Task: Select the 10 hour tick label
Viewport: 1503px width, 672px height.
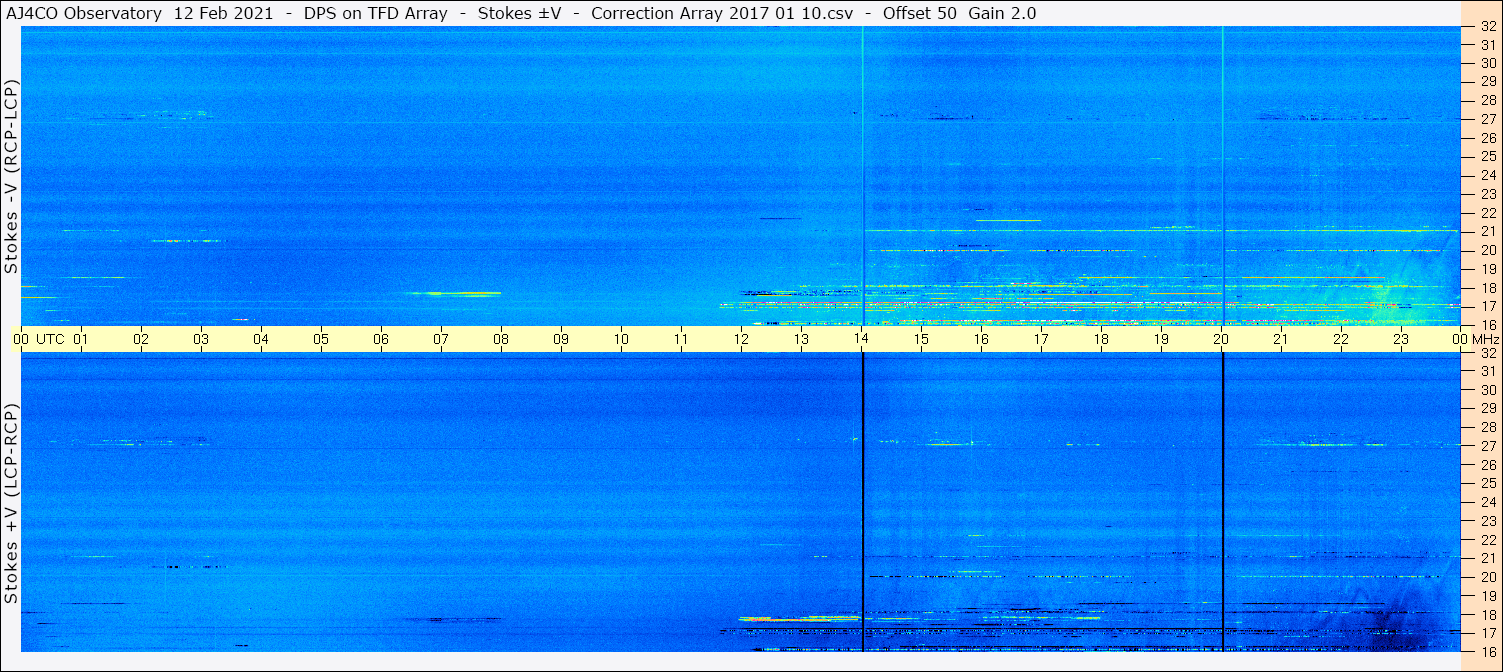Action: (x=621, y=339)
